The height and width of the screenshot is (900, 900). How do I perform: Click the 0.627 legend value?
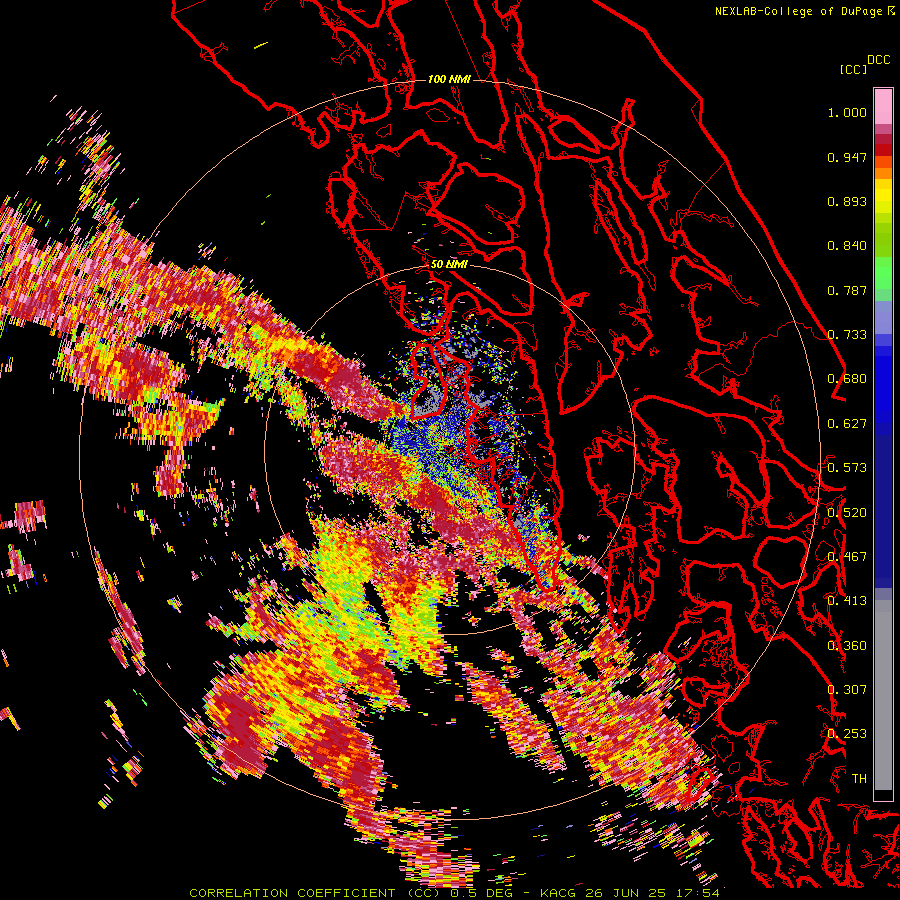[x=847, y=424]
